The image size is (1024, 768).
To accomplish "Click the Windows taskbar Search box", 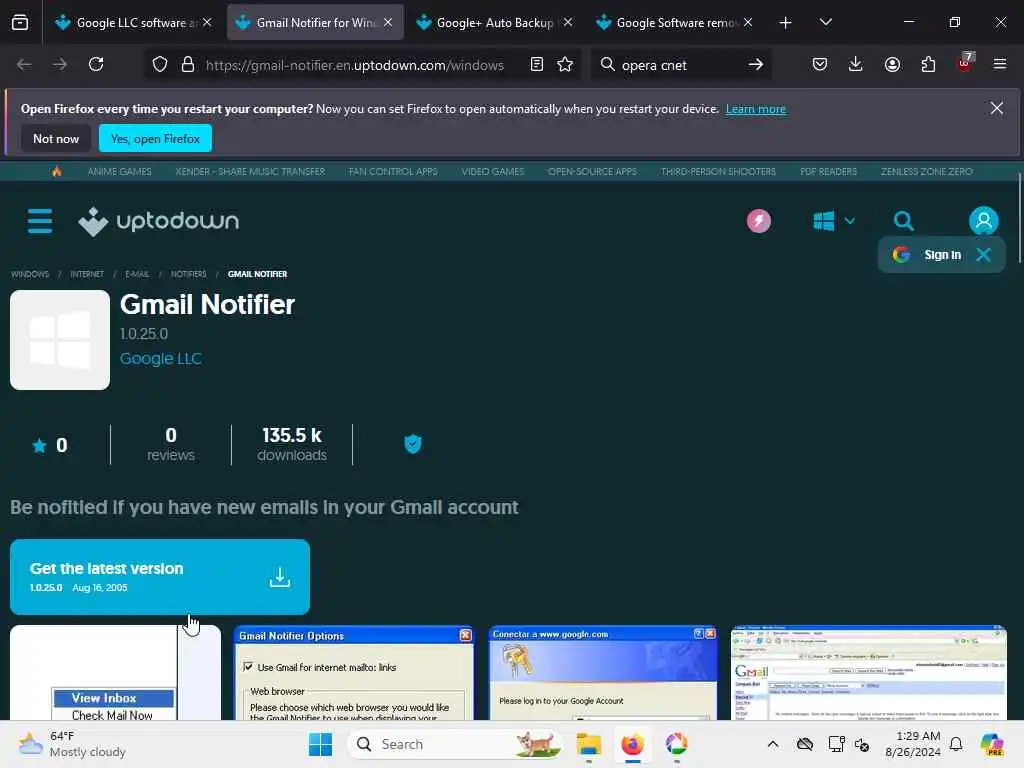I will (455, 744).
